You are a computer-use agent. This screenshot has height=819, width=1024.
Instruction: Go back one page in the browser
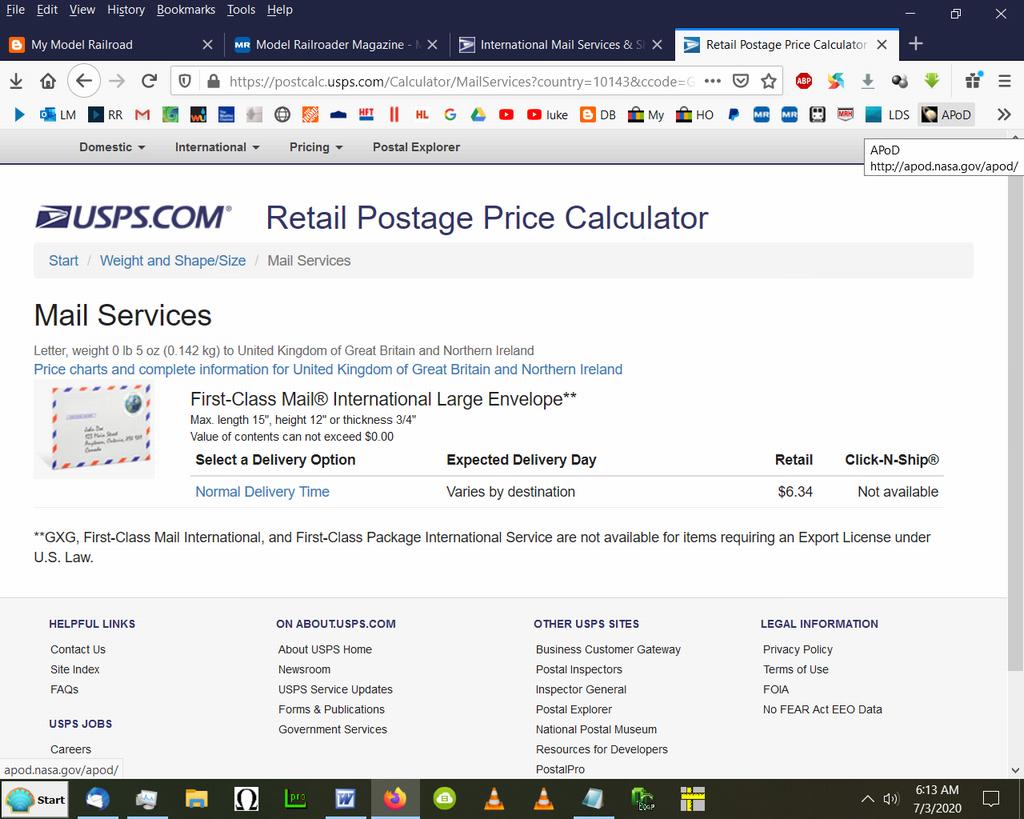click(84, 81)
